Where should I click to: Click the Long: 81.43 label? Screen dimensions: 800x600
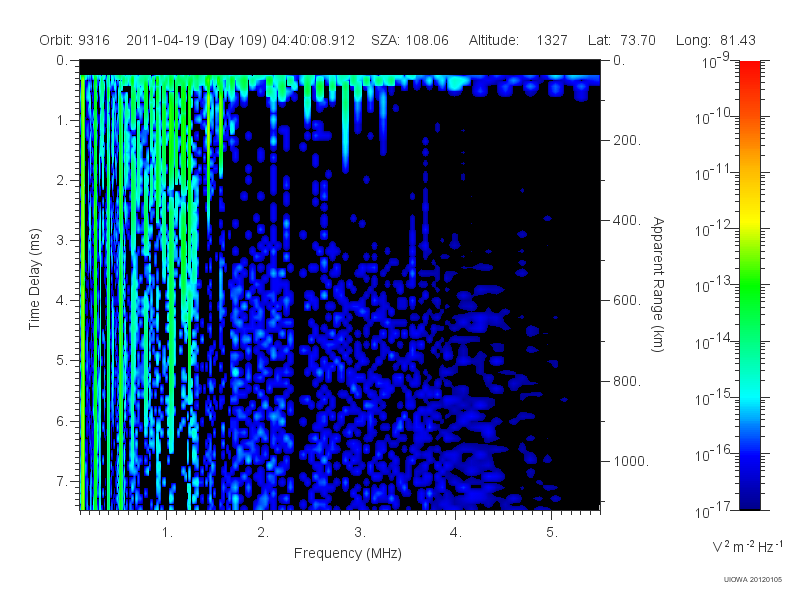tap(715, 40)
